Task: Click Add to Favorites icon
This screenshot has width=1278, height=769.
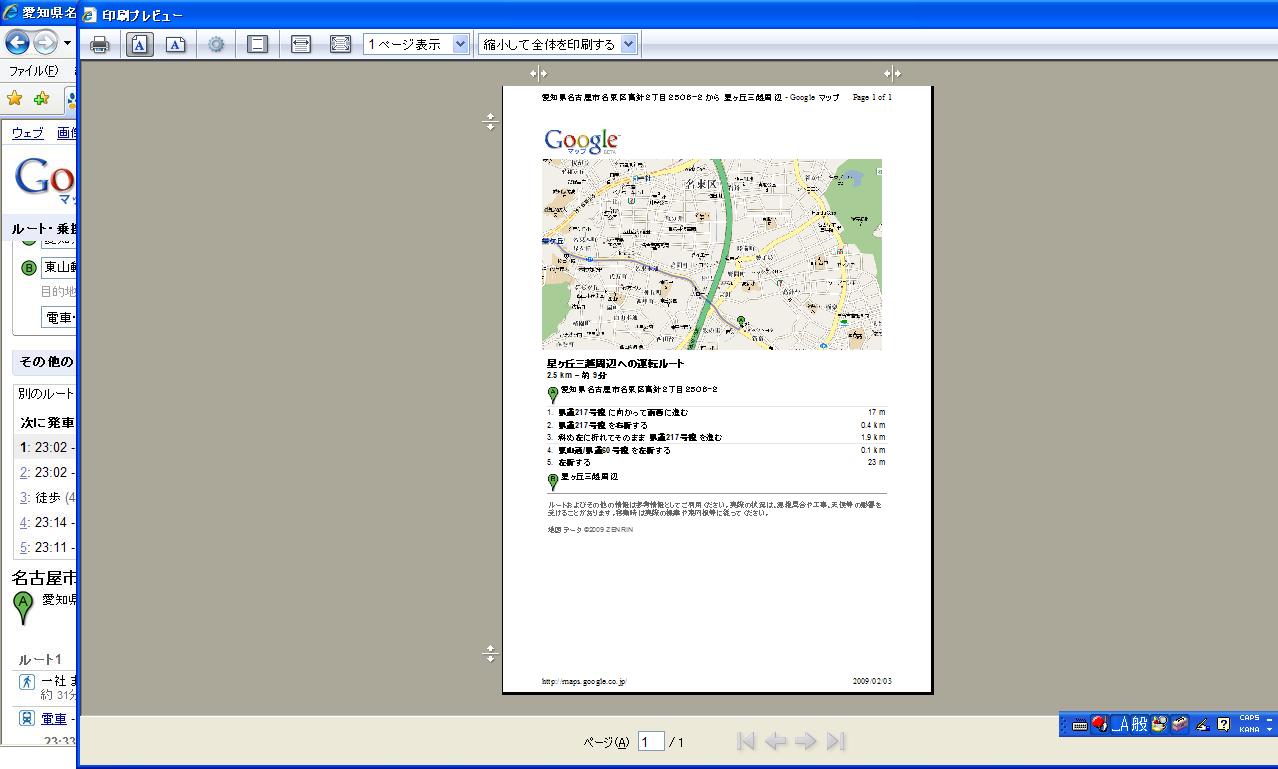Action: [x=41, y=98]
